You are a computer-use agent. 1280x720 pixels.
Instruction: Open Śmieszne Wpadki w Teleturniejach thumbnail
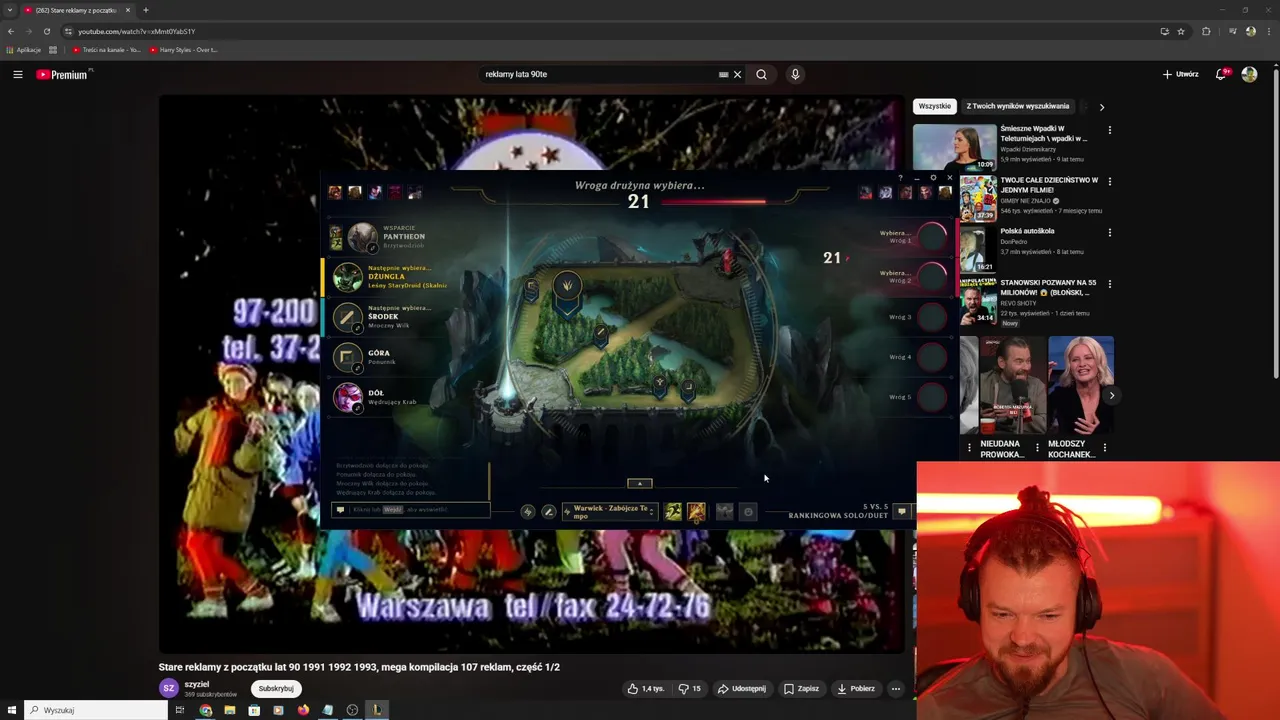coord(954,147)
